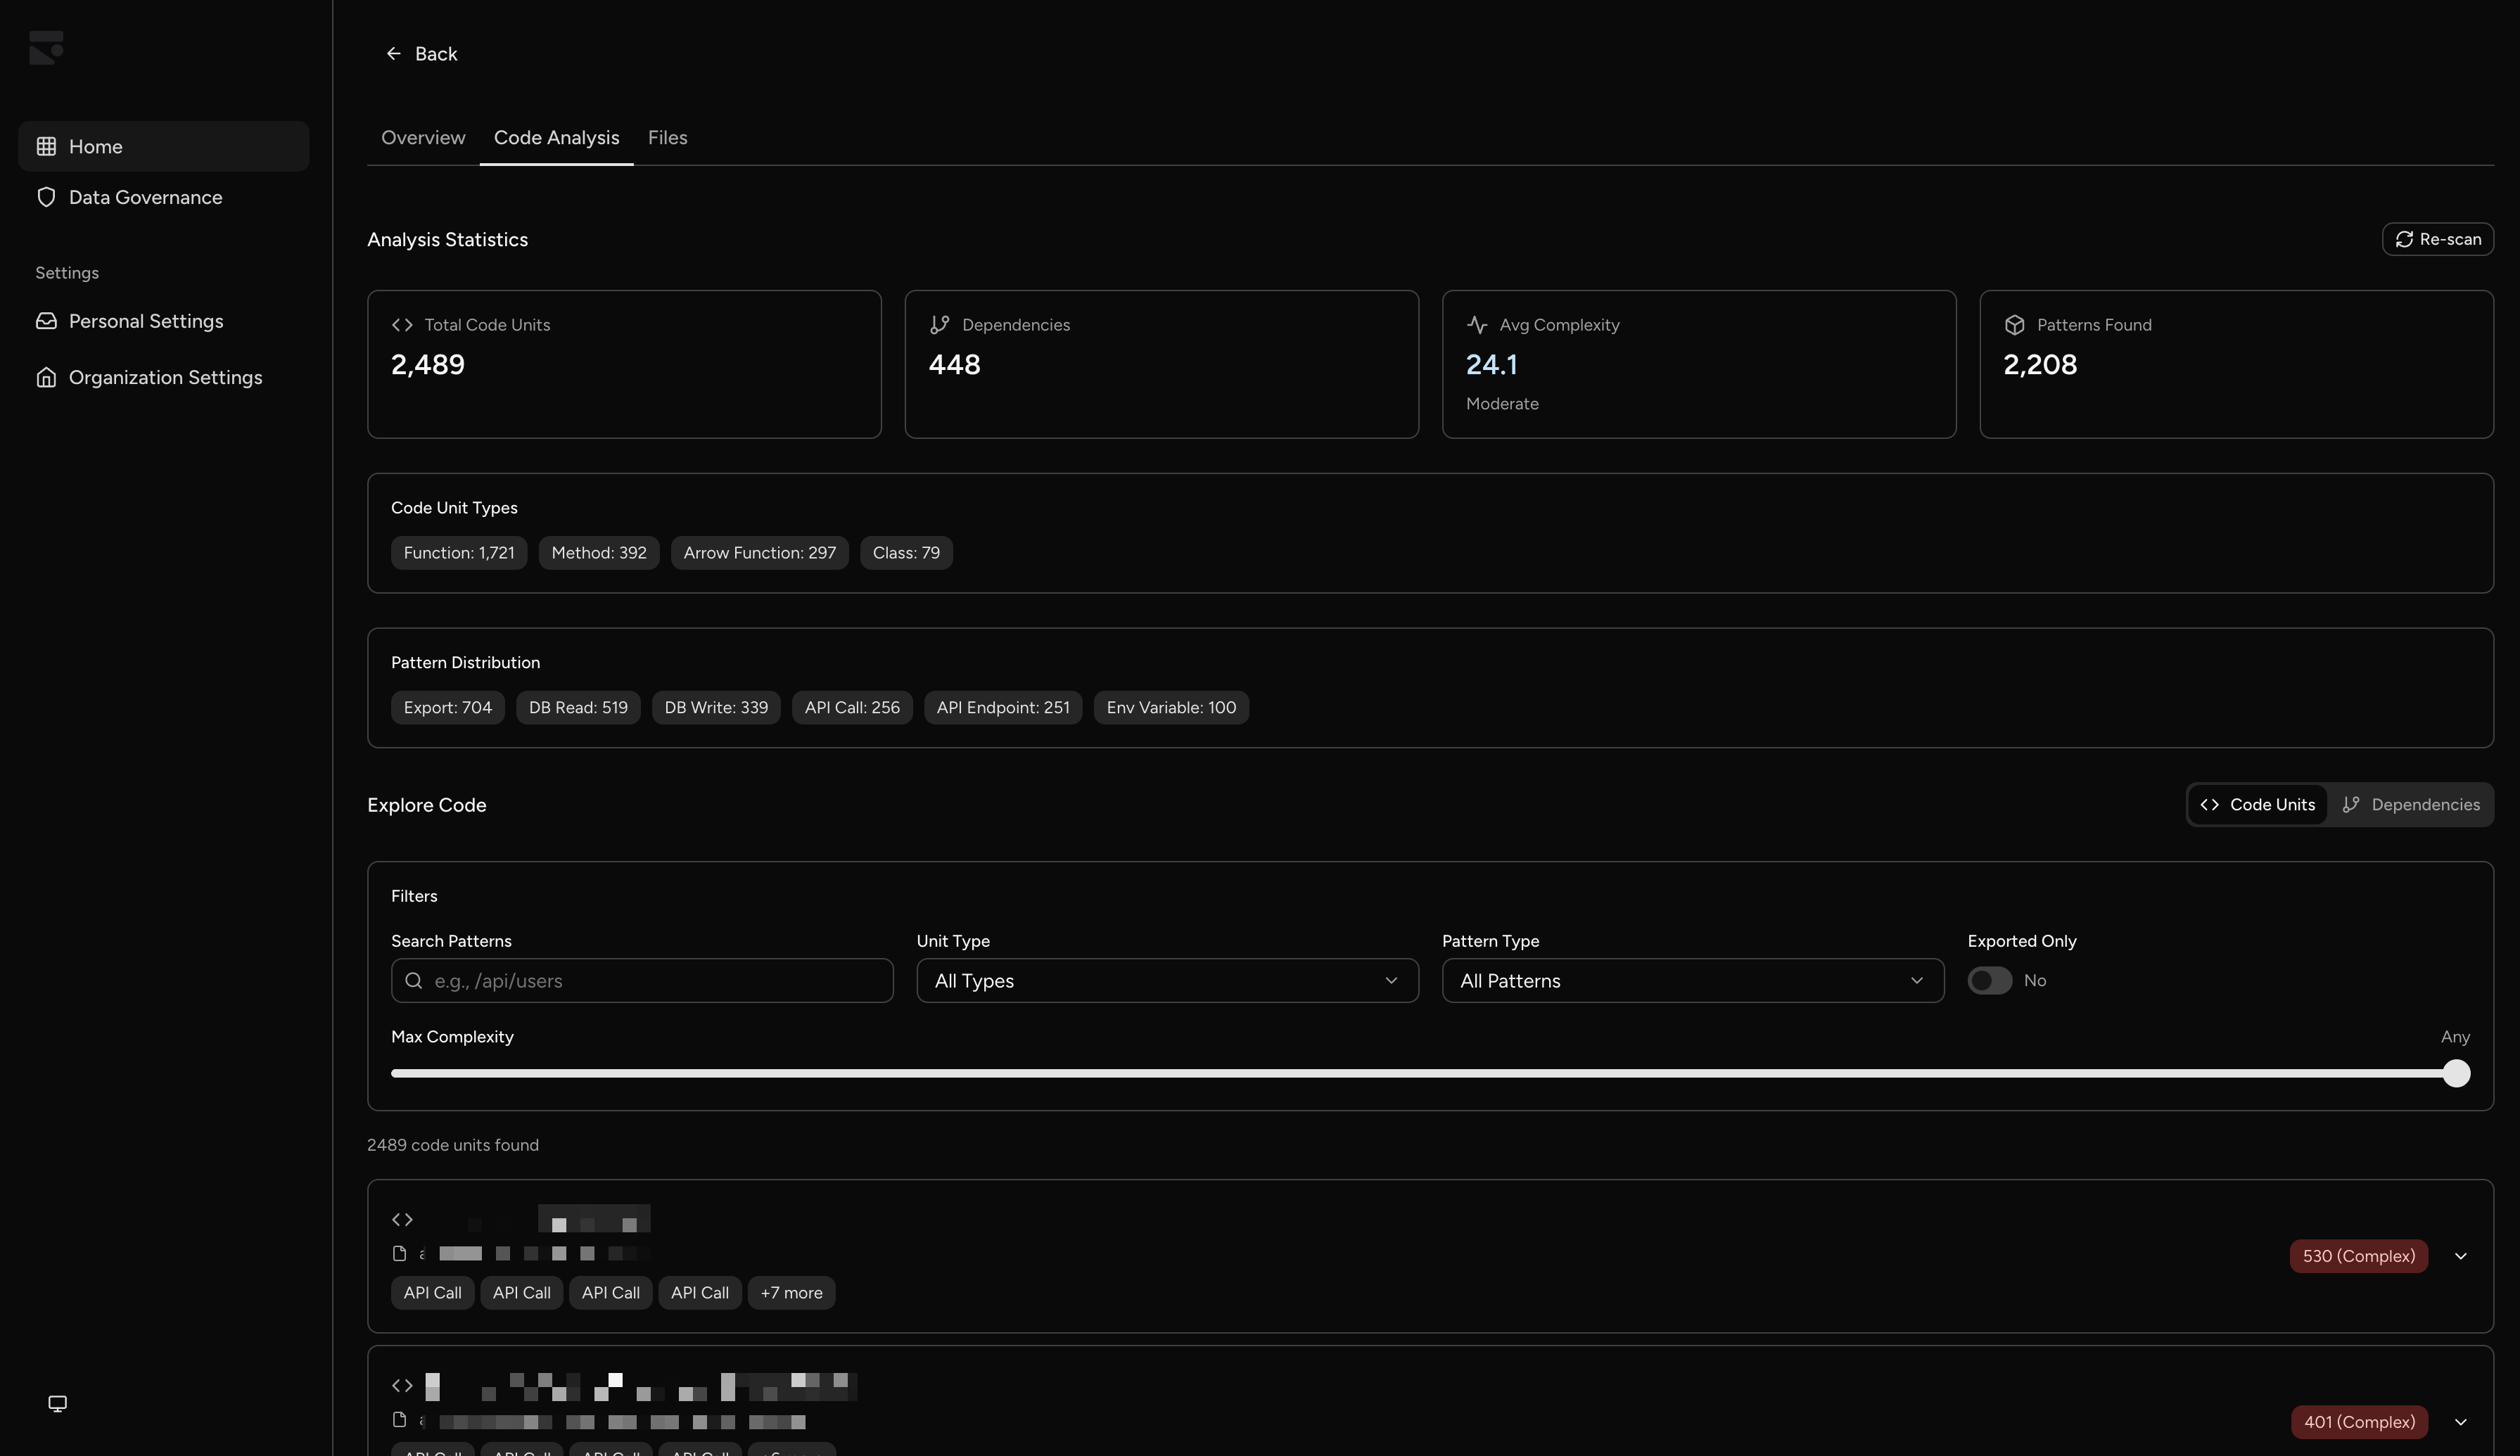Expand the 530 (Complex) code unit card

pyautogui.click(x=2462, y=1256)
